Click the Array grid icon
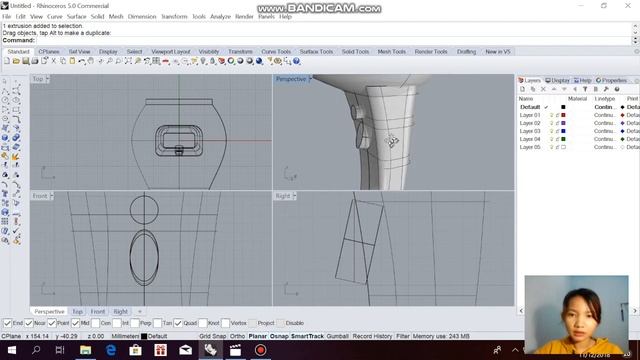This screenshot has height=360, width=640. (5, 222)
